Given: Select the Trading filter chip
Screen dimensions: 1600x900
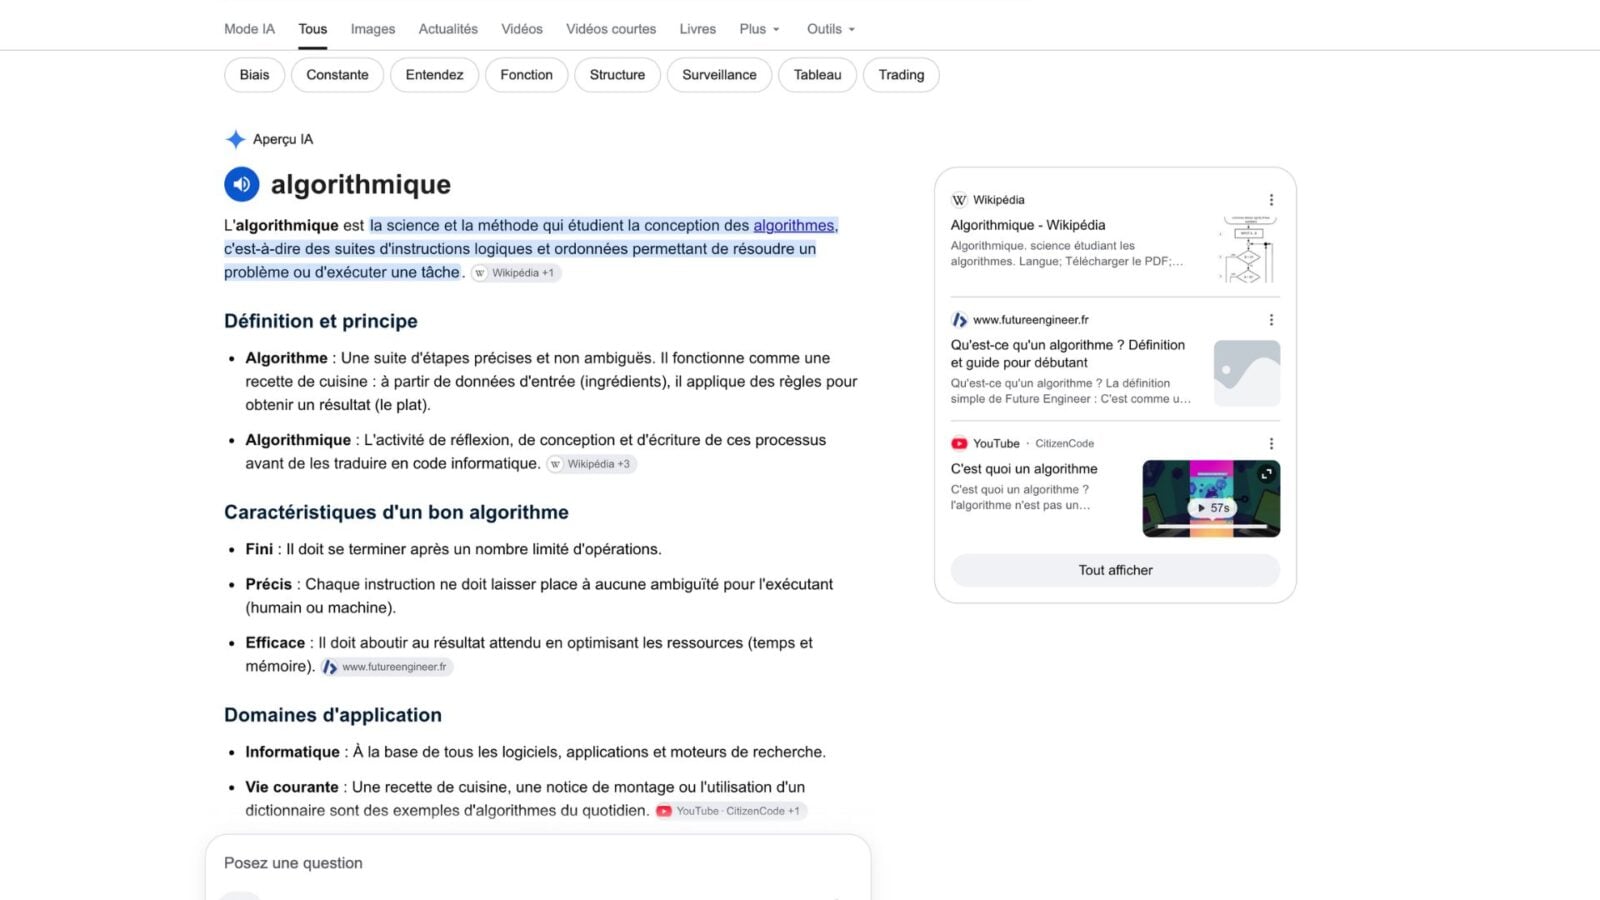Looking at the screenshot, I should click(901, 75).
